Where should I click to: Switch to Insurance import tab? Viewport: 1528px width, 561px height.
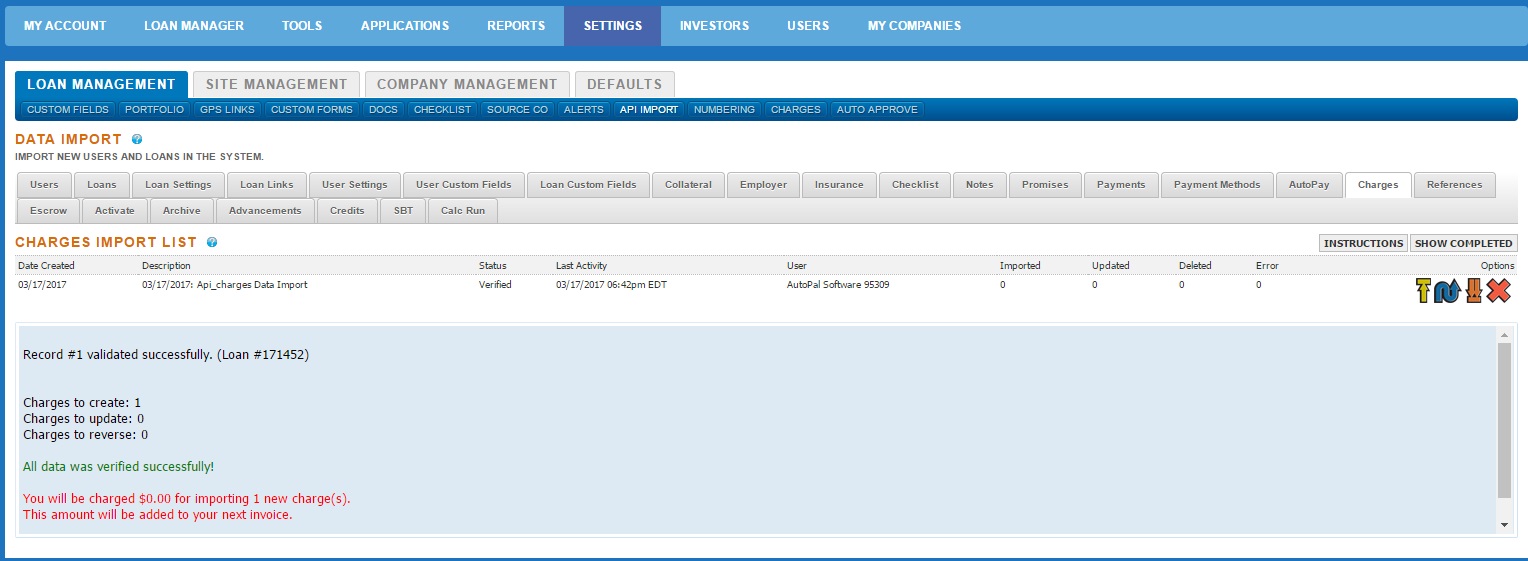tap(839, 185)
